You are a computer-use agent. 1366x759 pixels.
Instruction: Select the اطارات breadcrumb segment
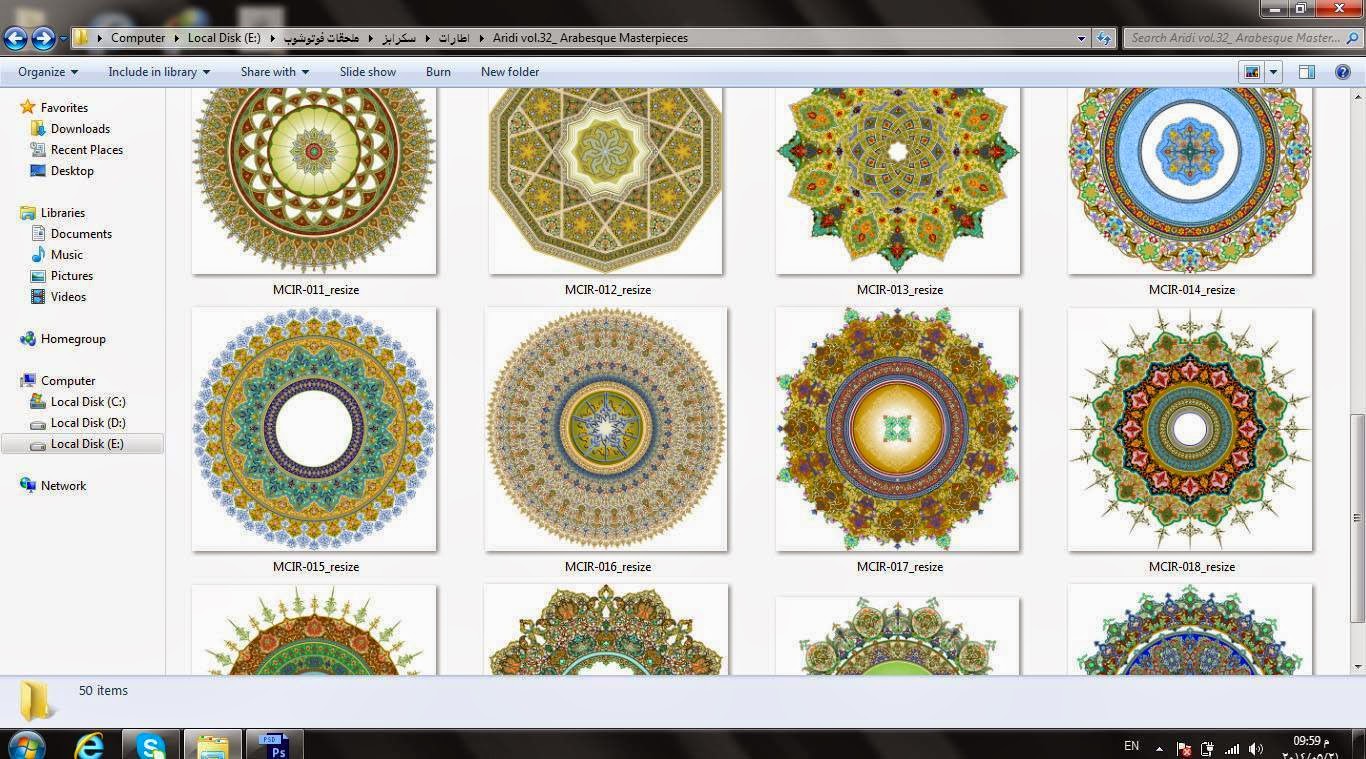(453, 38)
